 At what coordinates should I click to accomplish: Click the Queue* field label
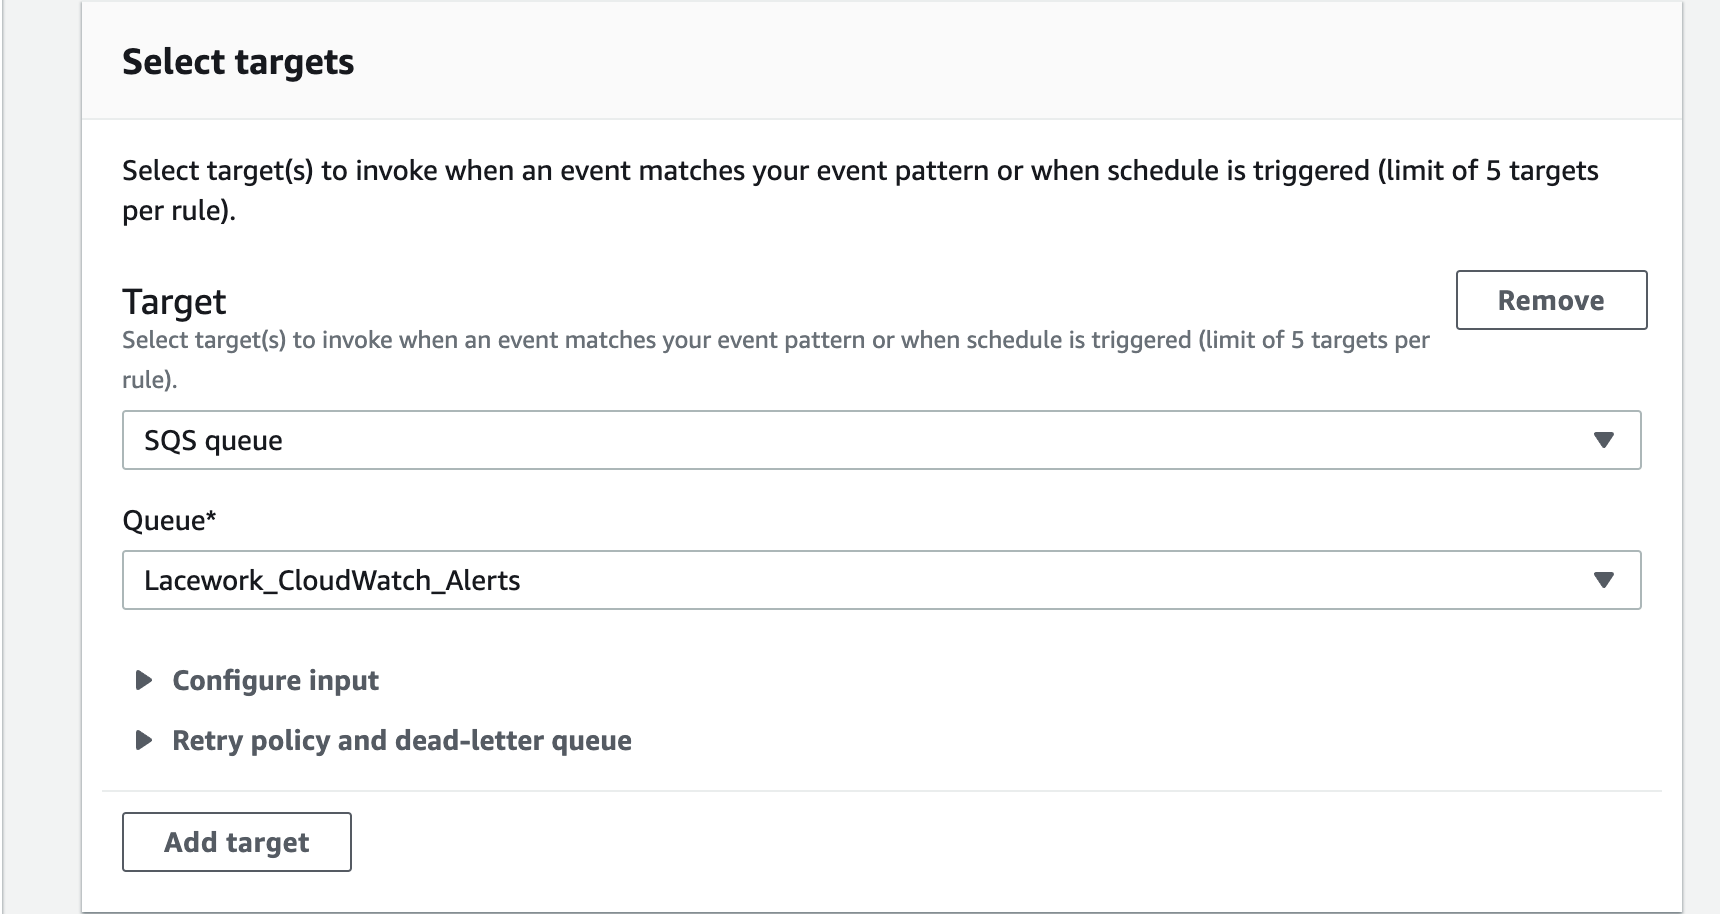tap(170, 520)
